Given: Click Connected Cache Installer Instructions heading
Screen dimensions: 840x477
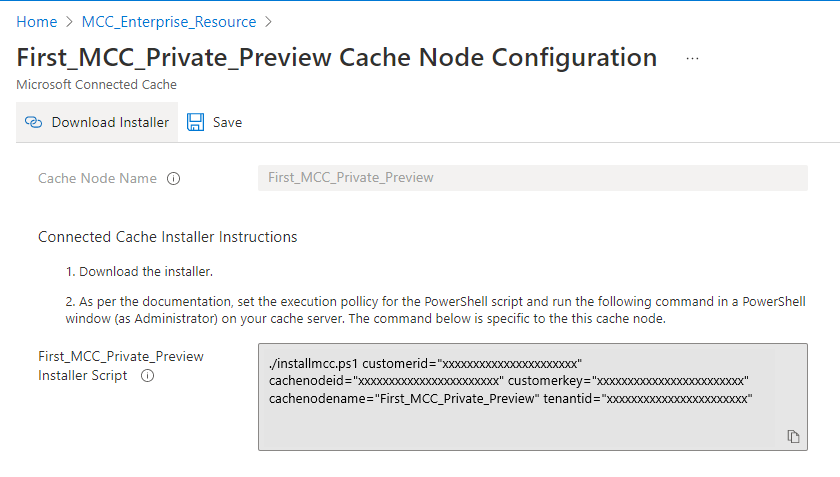Looking at the screenshot, I should click(x=167, y=237).
